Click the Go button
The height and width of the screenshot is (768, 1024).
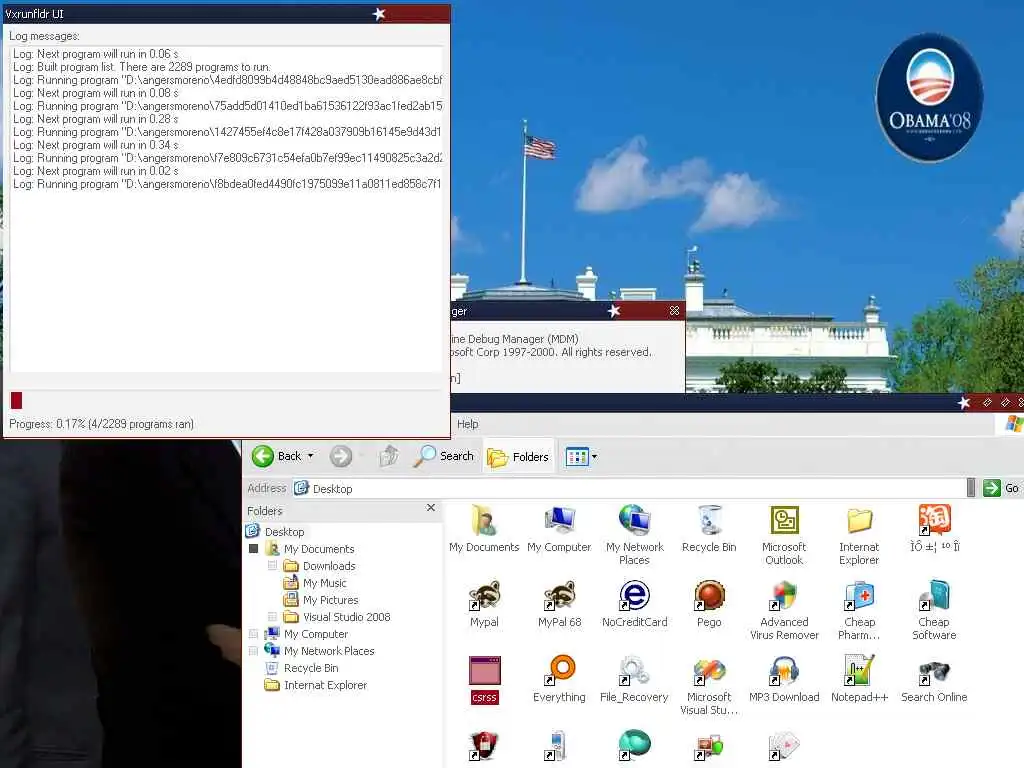coord(1001,488)
